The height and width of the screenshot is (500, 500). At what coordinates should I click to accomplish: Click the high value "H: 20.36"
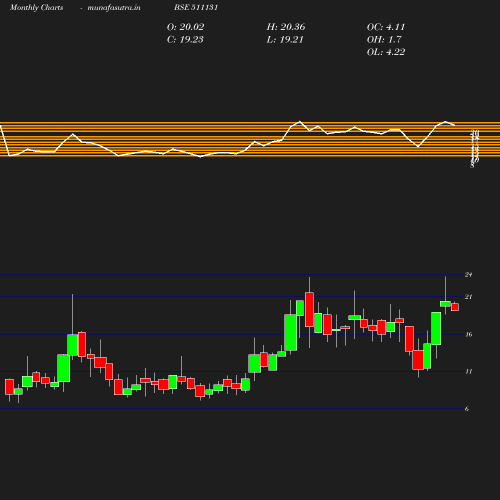(x=286, y=27)
